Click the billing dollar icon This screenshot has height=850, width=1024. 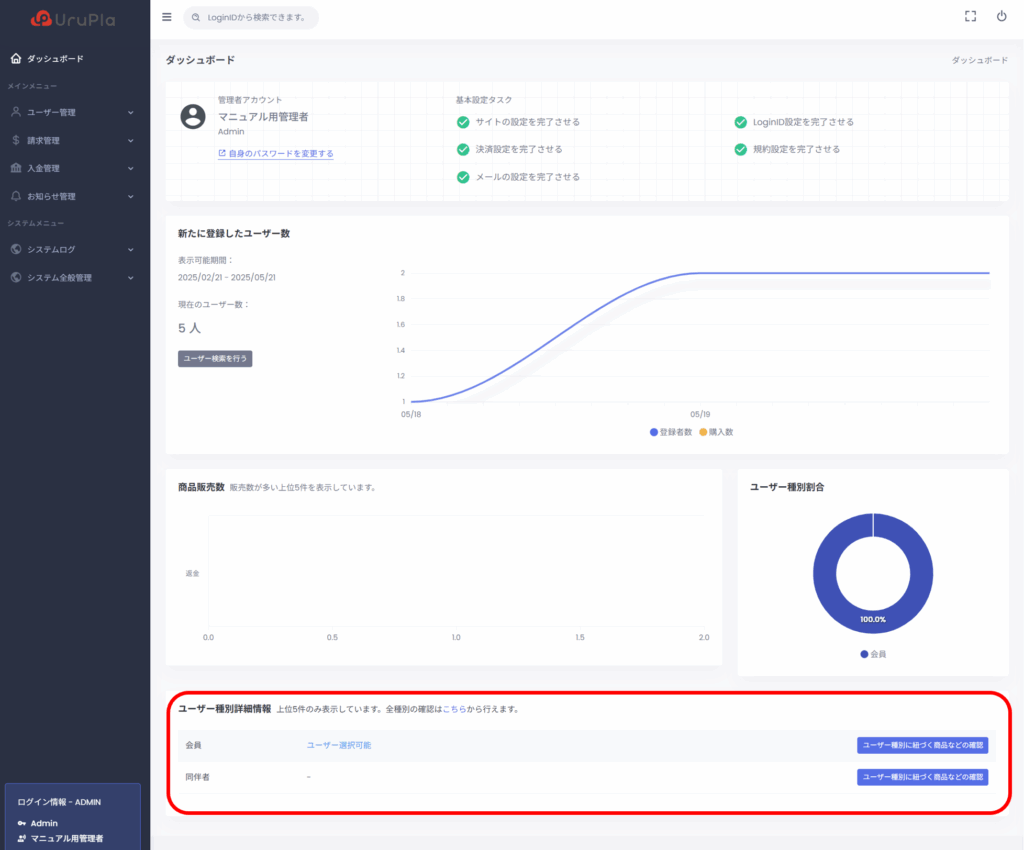16,140
